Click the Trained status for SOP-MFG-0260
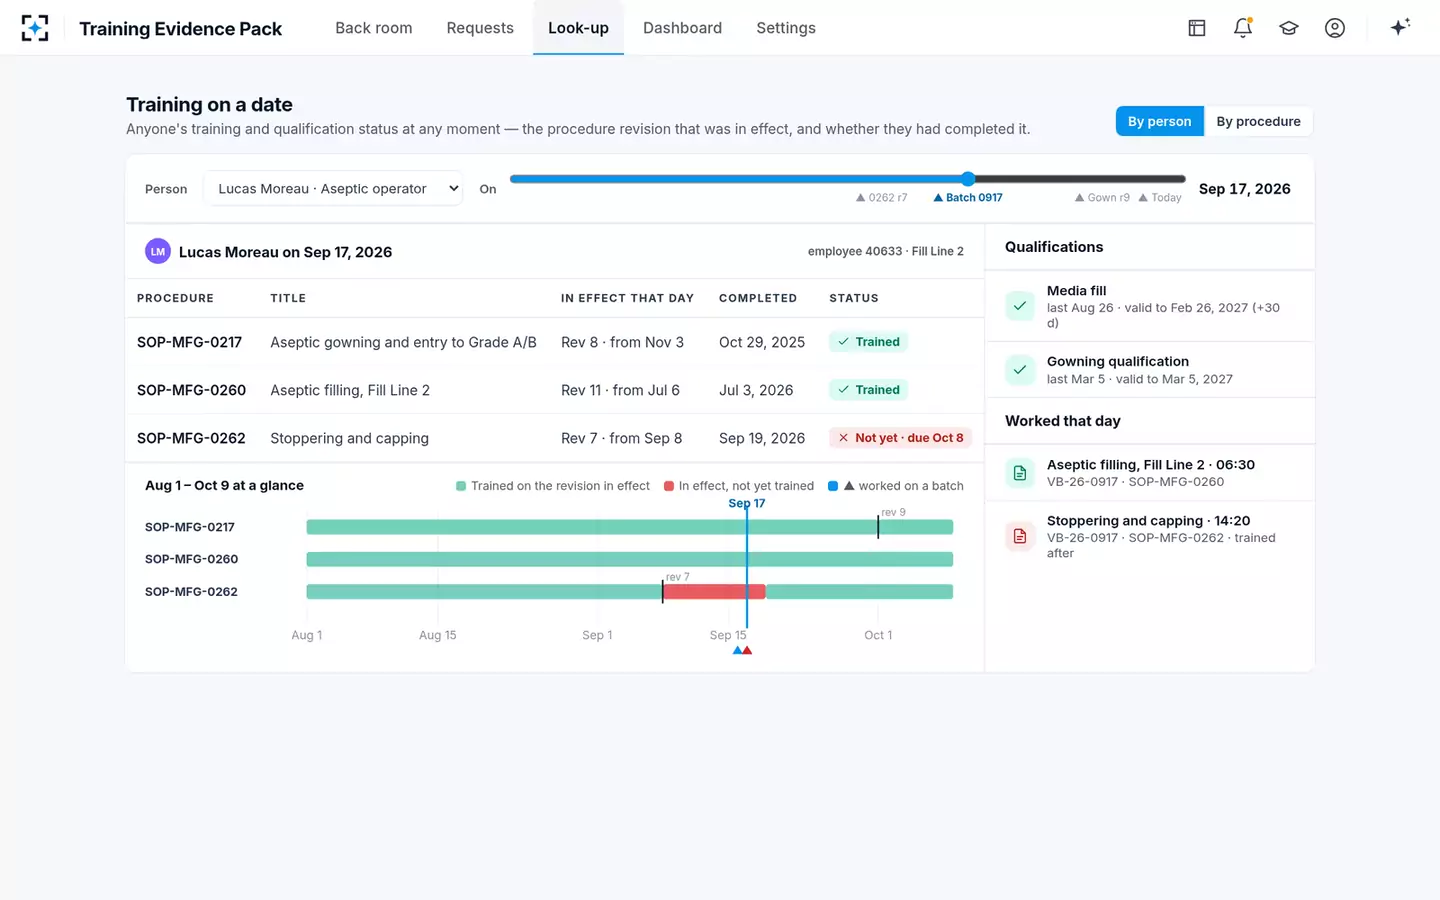1440x900 pixels. coord(869,390)
